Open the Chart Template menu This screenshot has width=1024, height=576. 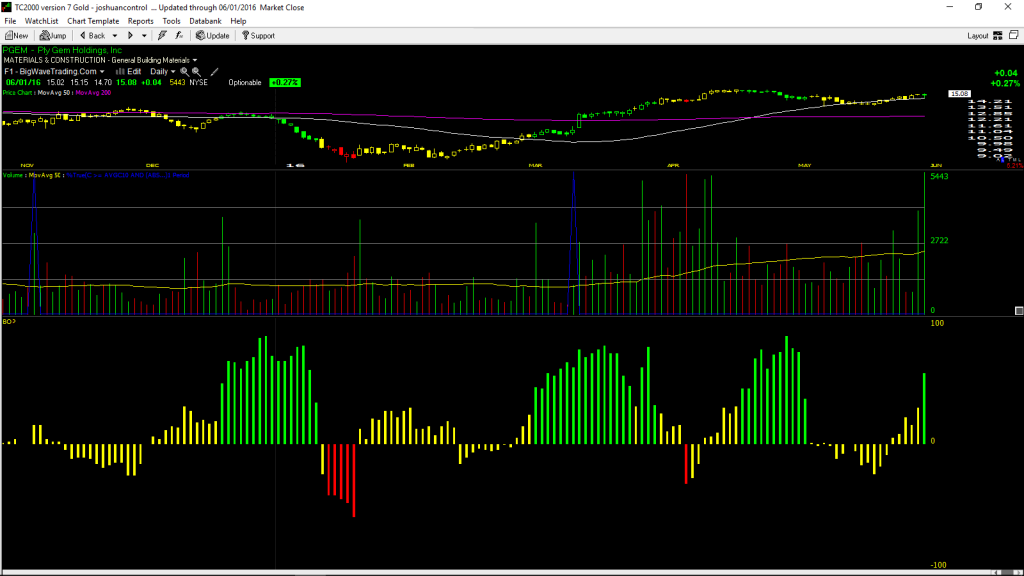[x=93, y=21]
